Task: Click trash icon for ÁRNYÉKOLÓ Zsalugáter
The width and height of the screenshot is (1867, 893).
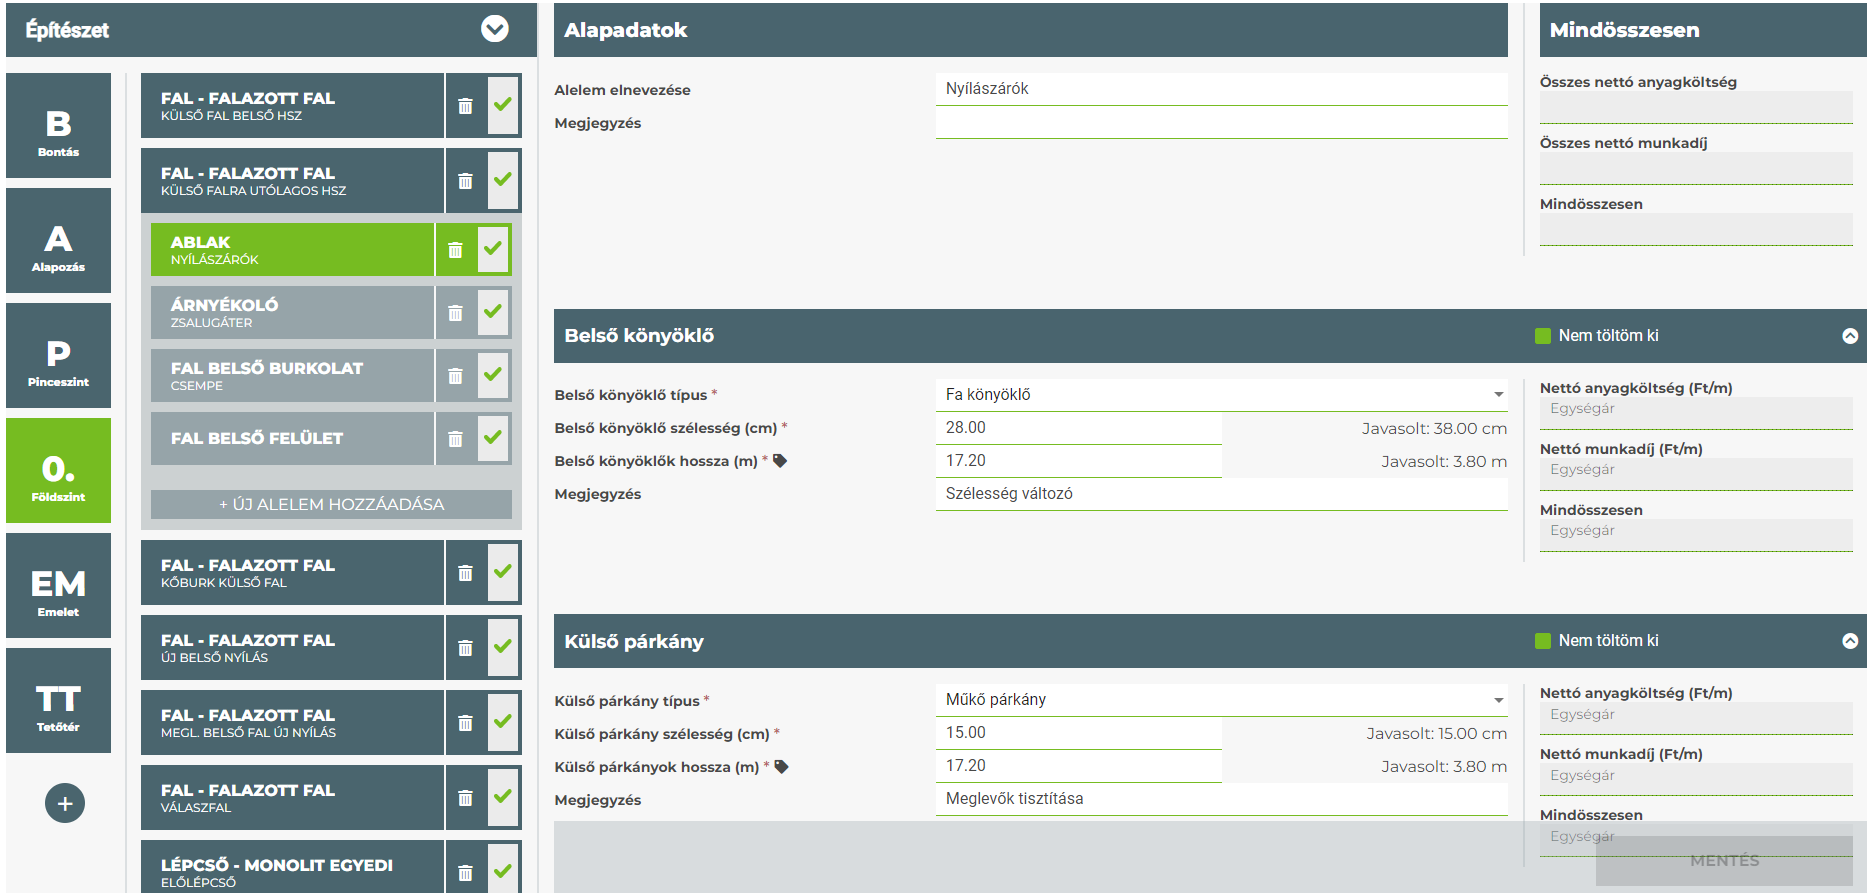Action: point(455,313)
